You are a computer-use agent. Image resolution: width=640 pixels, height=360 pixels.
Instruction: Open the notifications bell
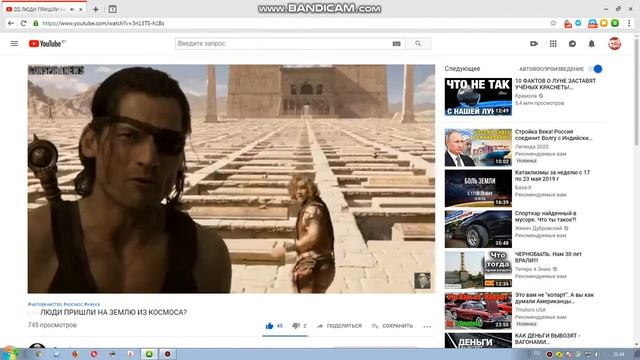coord(591,43)
